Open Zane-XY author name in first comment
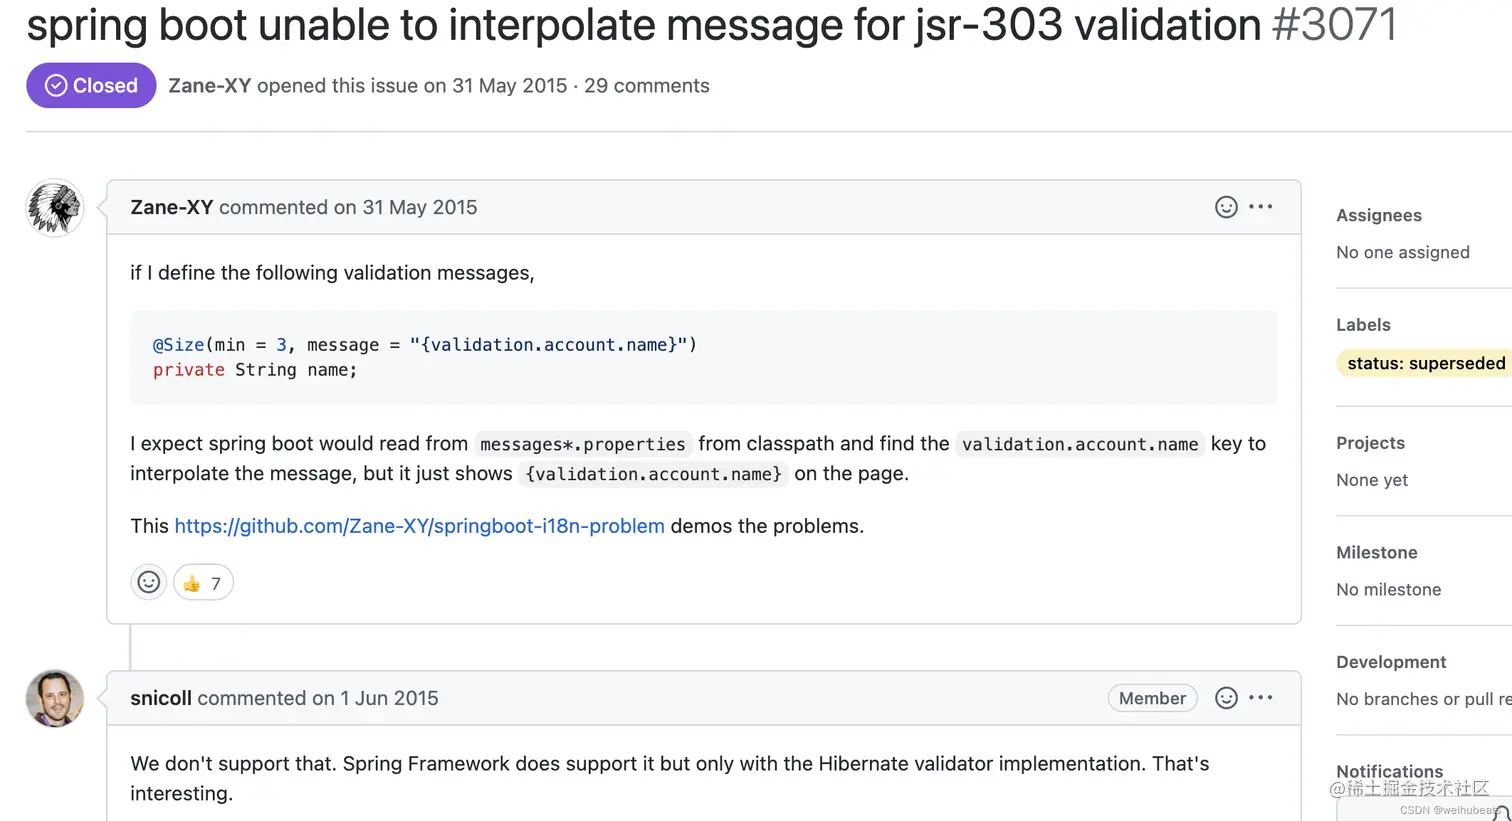1512x821 pixels. tap(171, 207)
